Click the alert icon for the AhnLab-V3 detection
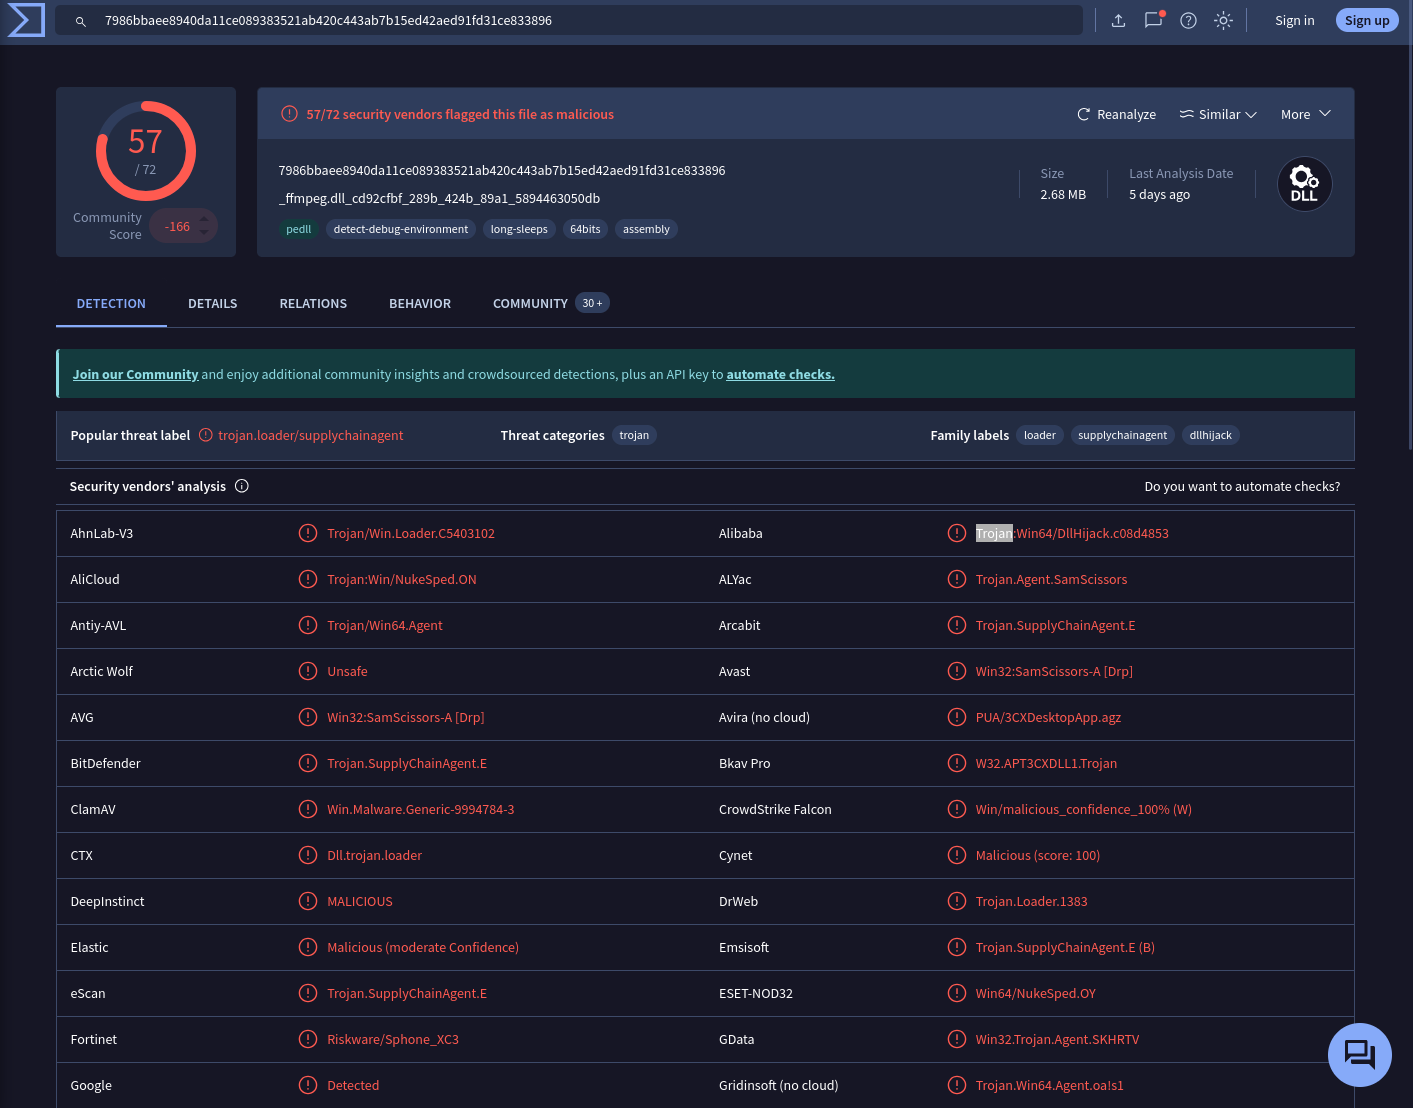This screenshot has width=1413, height=1108. pos(308,533)
